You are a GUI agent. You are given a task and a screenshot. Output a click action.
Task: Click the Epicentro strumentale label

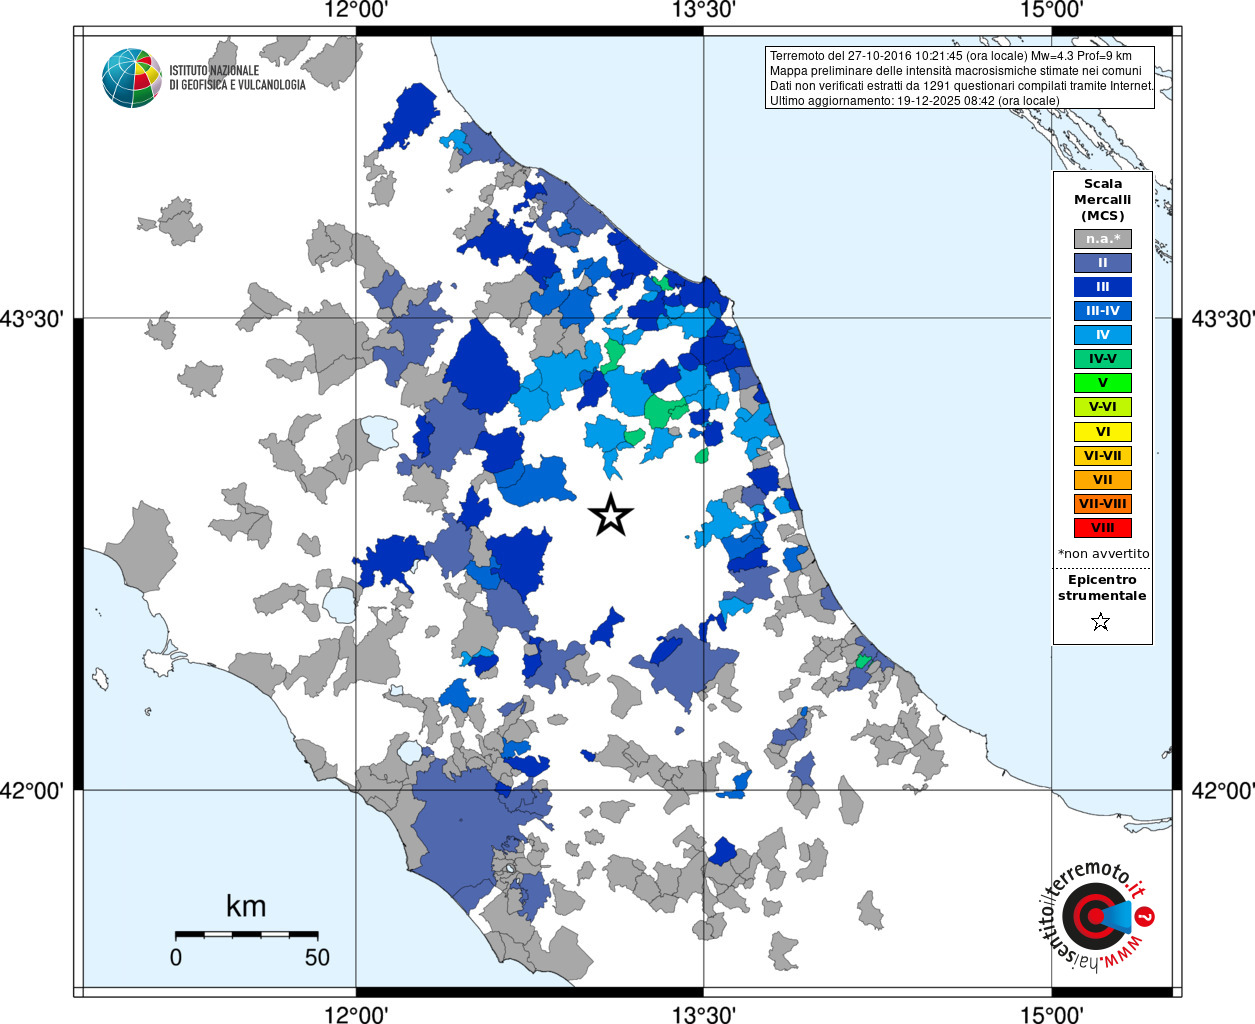tap(1102, 588)
